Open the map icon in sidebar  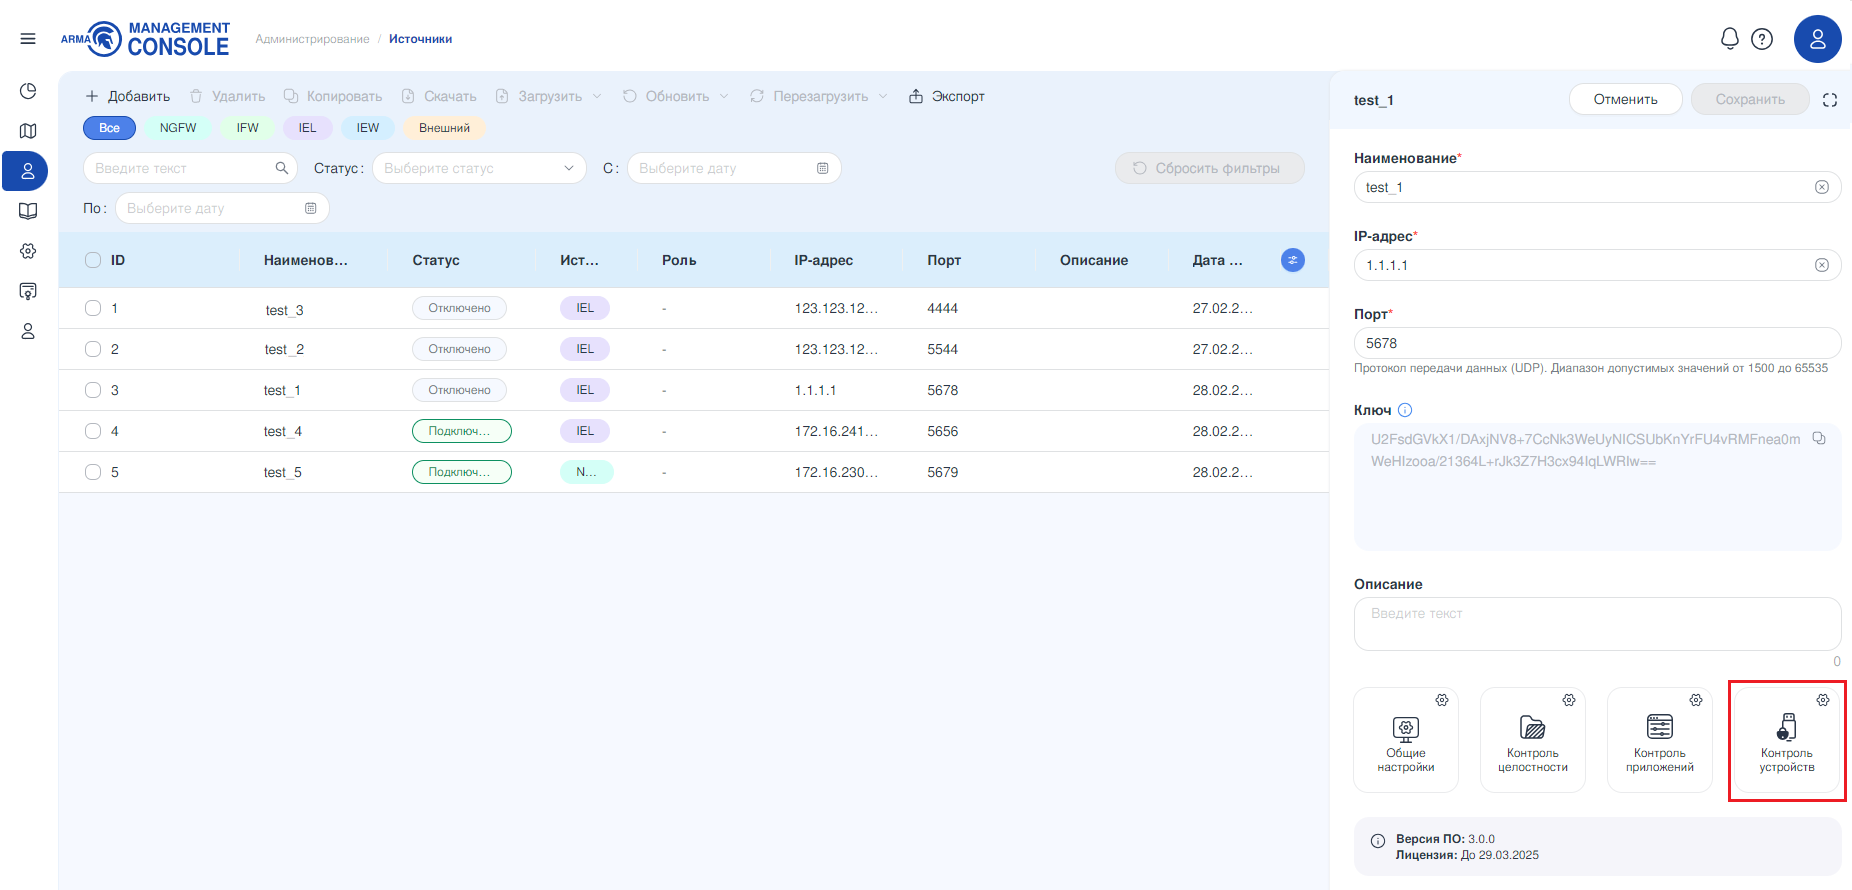coord(28,131)
